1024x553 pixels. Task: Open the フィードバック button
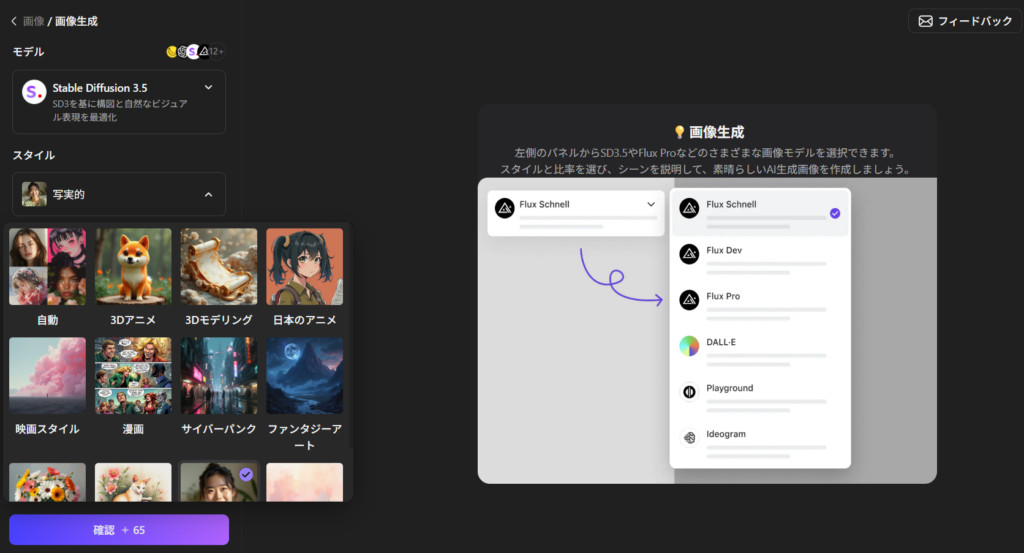pos(965,21)
